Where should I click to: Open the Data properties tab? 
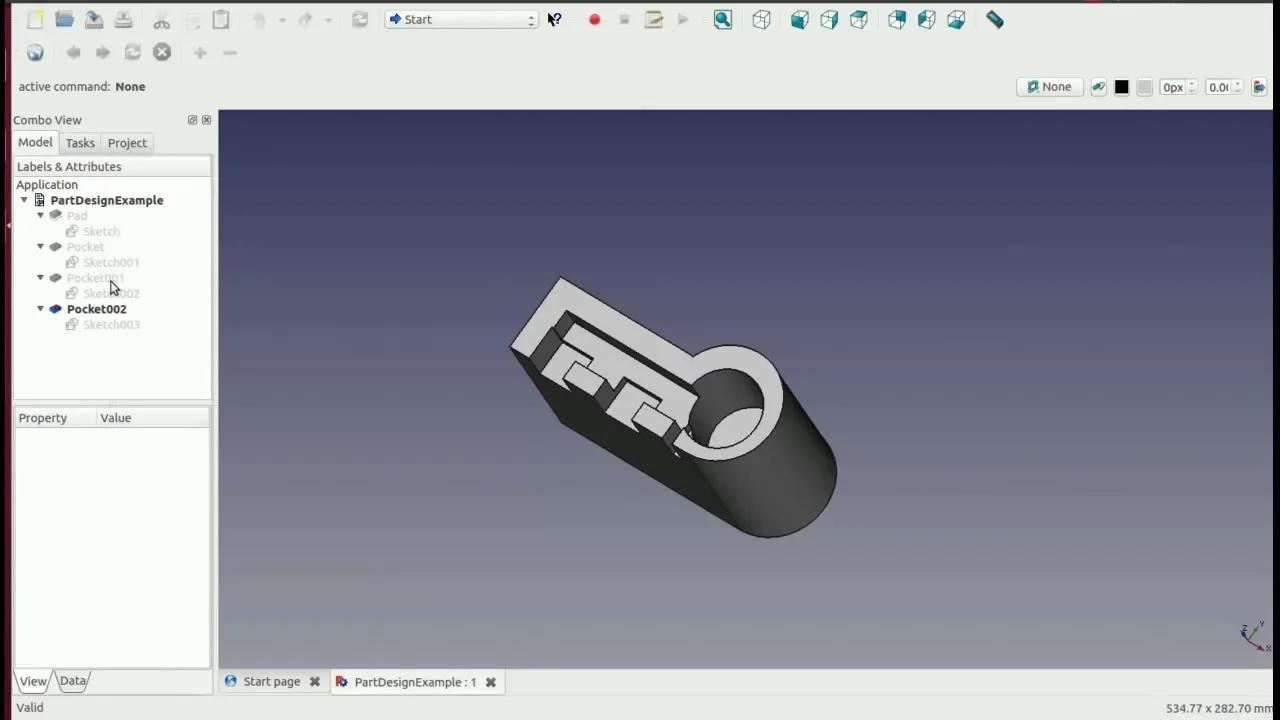[72, 681]
